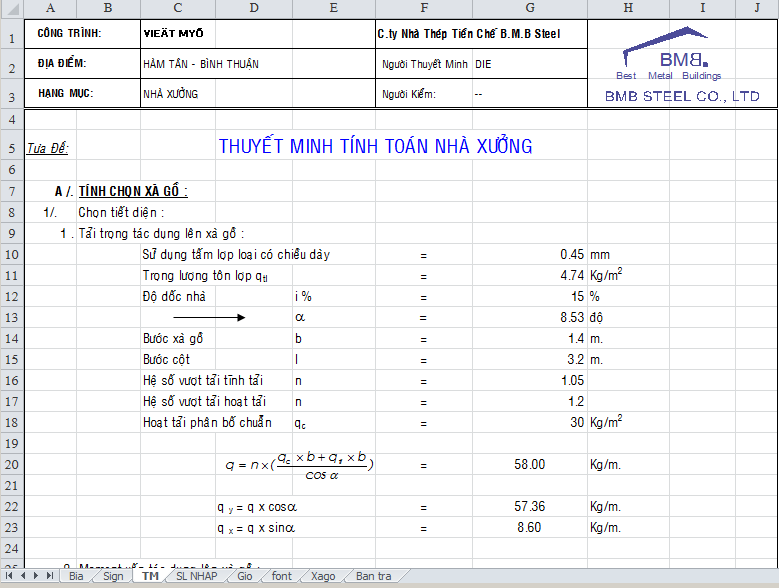The image size is (779, 588).
Task: Click the previous sheet navigation arrow
Action: [23, 576]
